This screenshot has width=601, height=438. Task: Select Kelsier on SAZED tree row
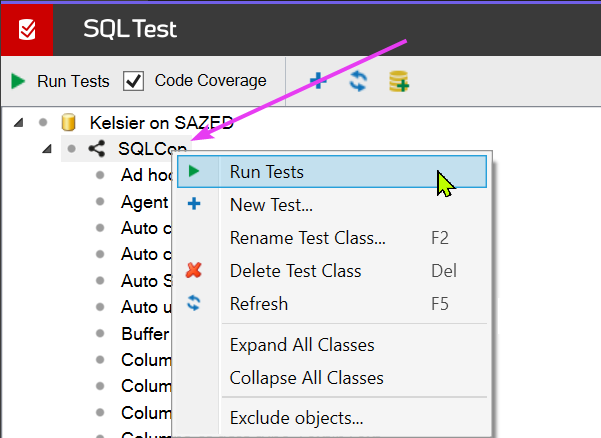pyautogui.click(x=161, y=123)
